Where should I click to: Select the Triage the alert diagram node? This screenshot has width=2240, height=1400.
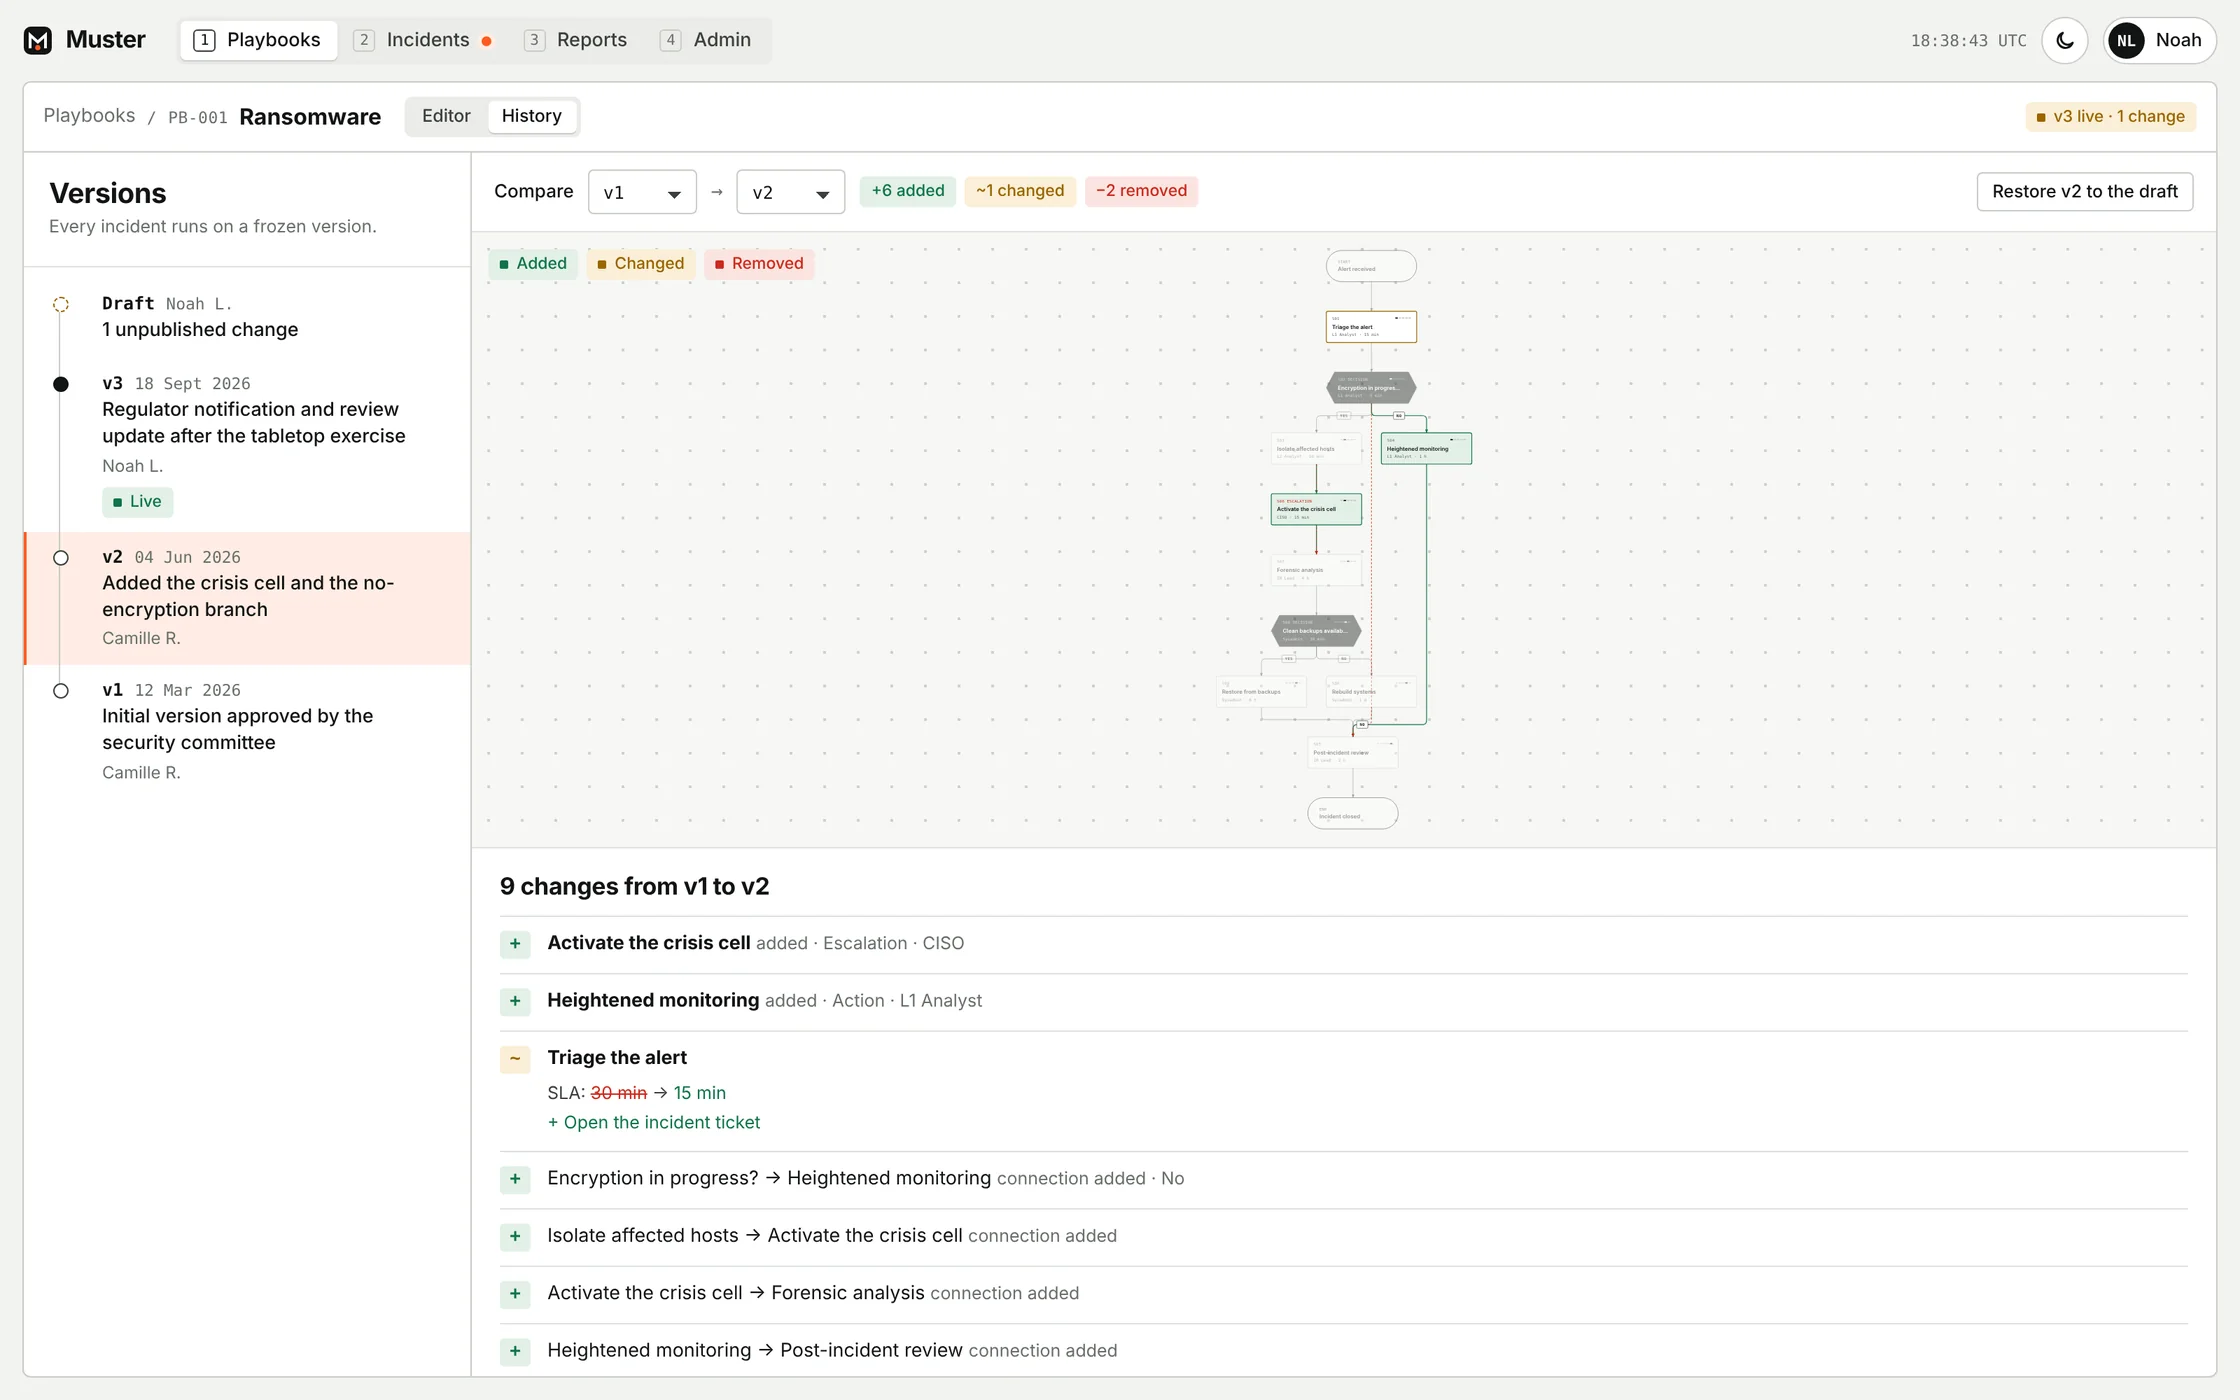tap(1371, 327)
